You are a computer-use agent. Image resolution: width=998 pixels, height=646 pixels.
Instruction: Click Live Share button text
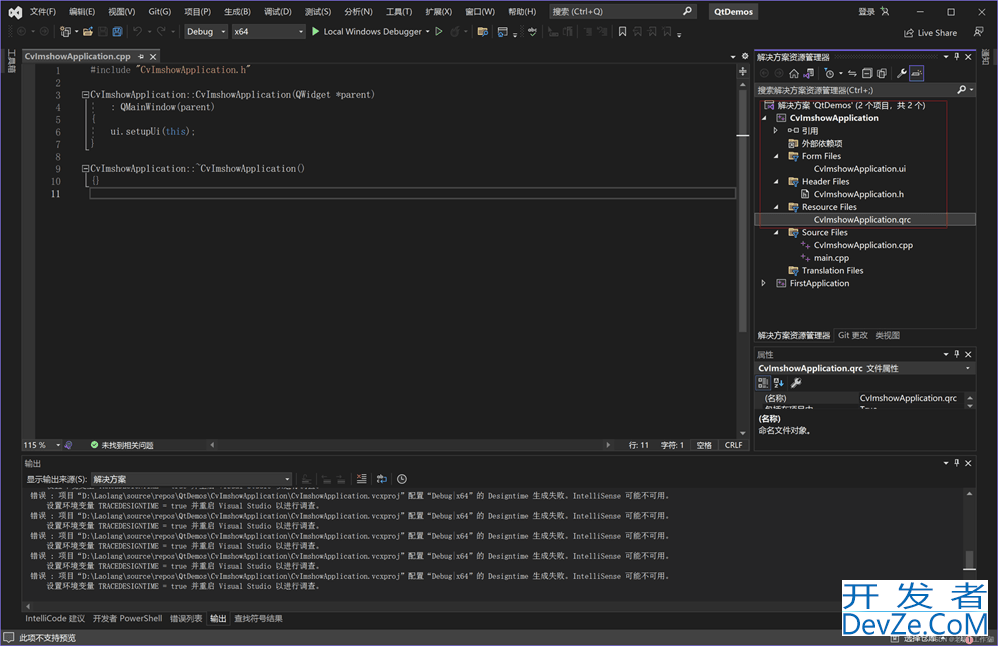coord(937,32)
